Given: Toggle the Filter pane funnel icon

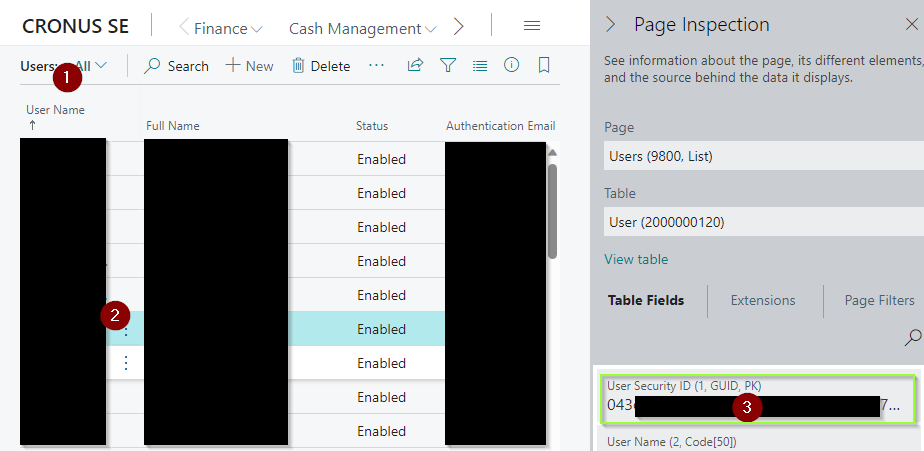Looking at the screenshot, I should pos(448,66).
